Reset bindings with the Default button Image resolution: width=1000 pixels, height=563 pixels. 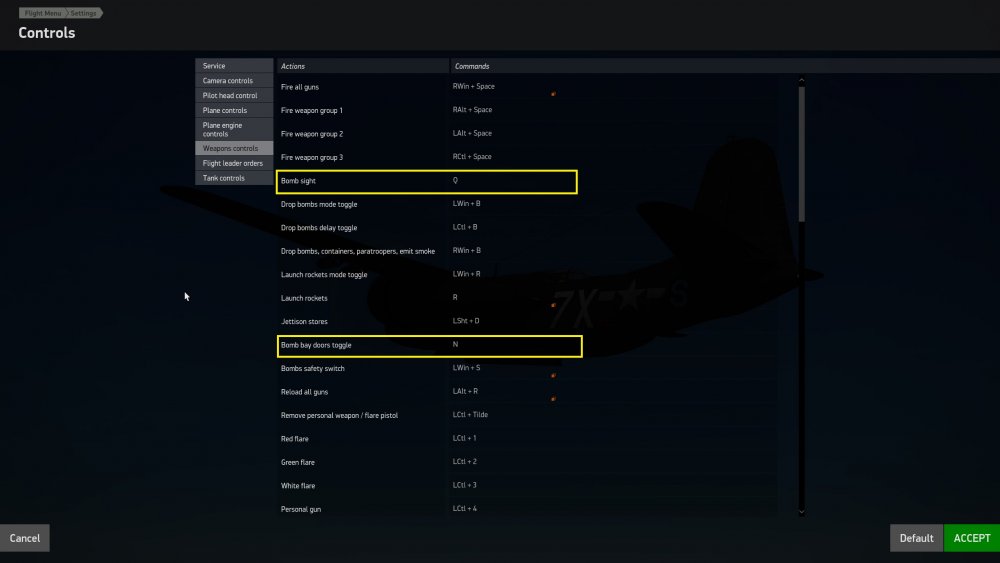(x=916, y=538)
